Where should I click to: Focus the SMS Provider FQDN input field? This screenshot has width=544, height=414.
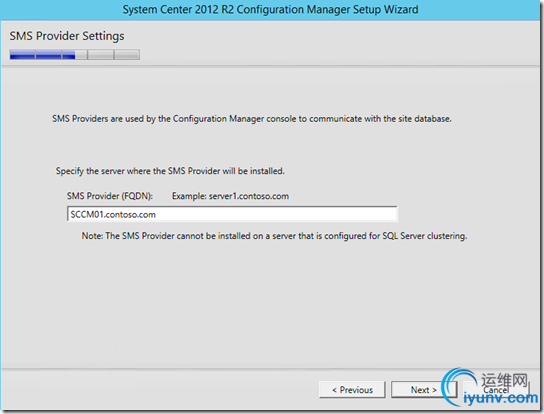[232, 214]
